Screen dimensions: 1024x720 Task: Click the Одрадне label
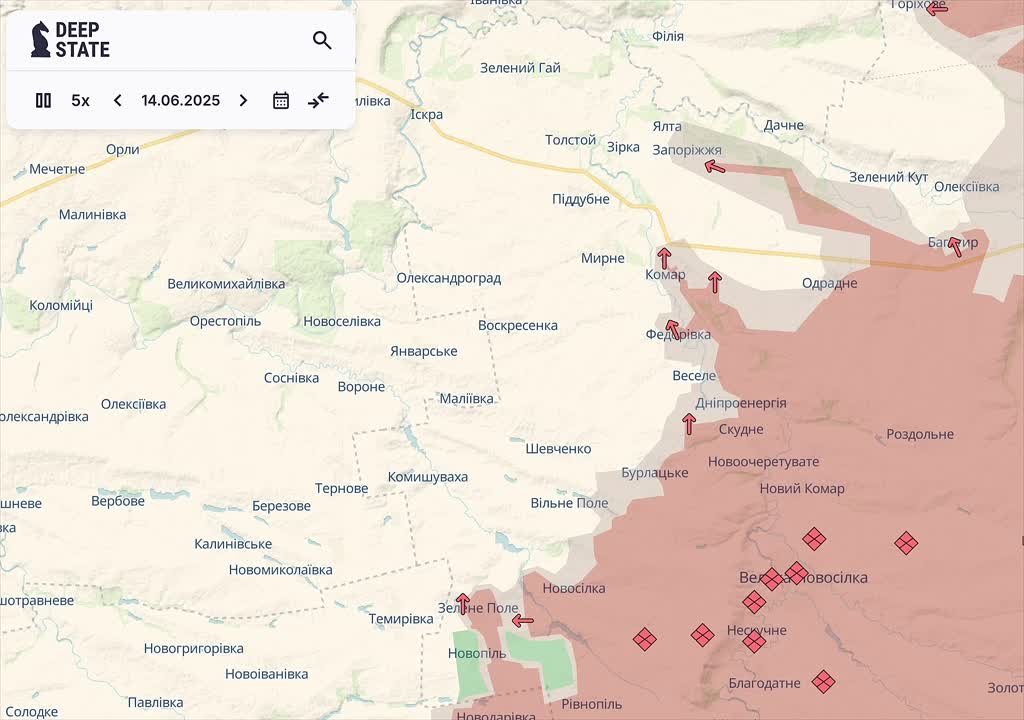click(x=829, y=284)
